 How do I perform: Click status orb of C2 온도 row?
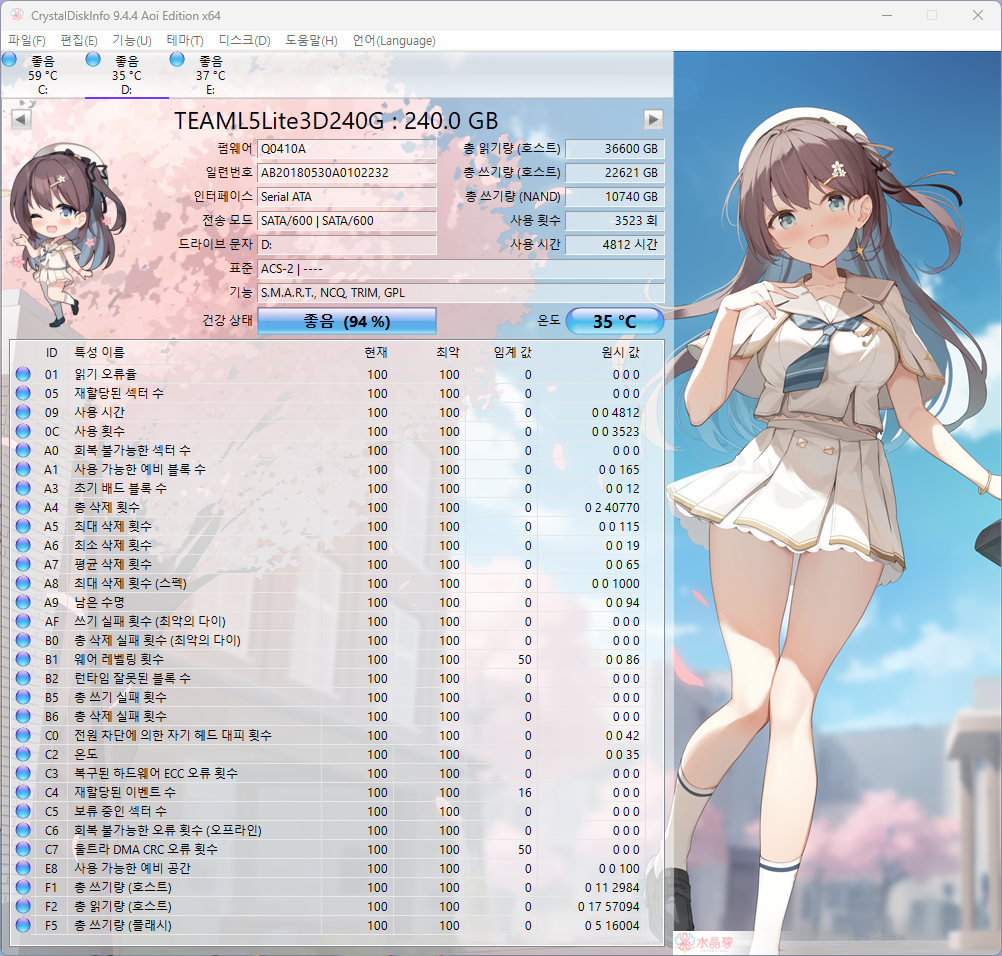(23, 754)
